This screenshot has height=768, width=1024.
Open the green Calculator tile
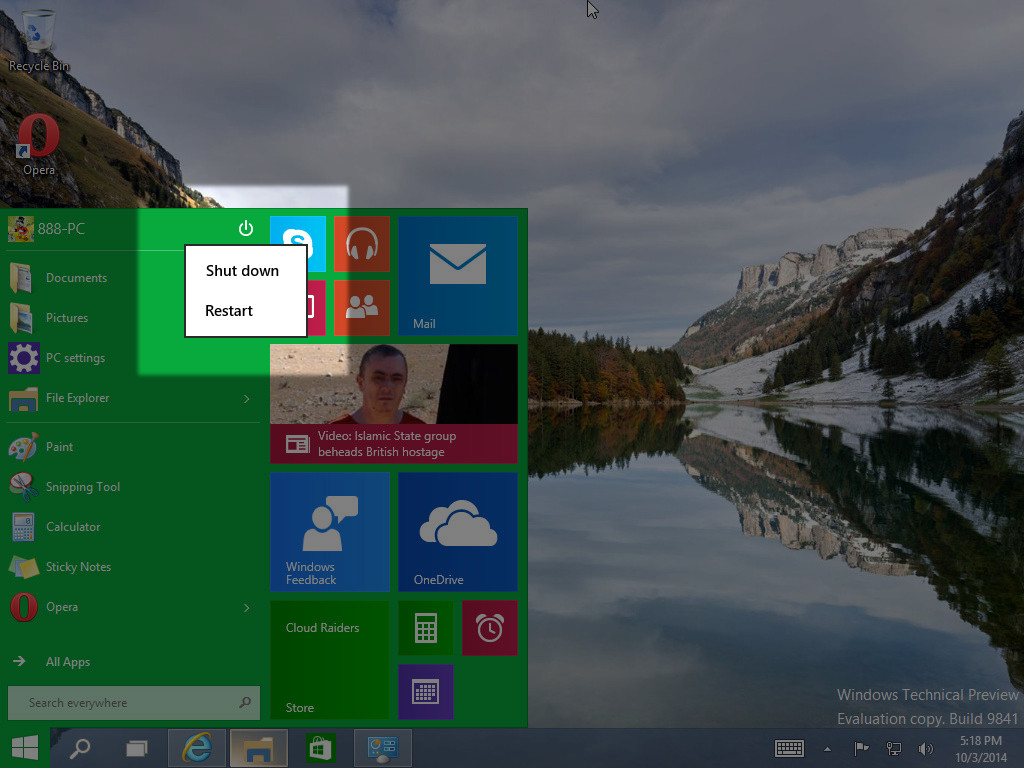click(x=426, y=628)
